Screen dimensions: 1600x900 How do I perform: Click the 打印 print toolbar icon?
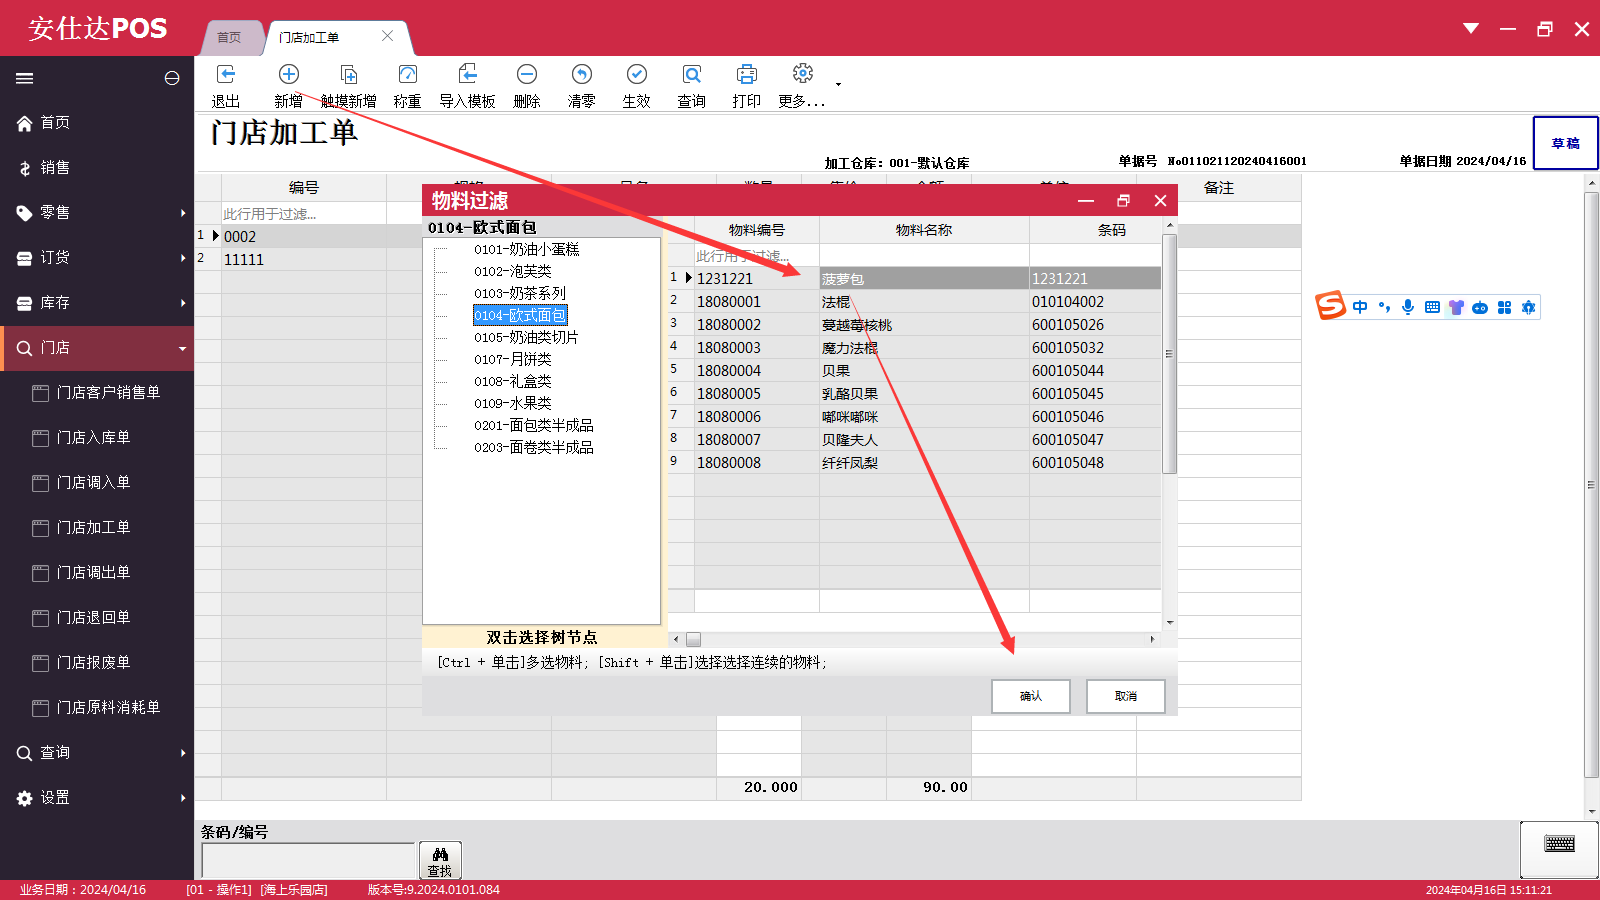coord(747,74)
